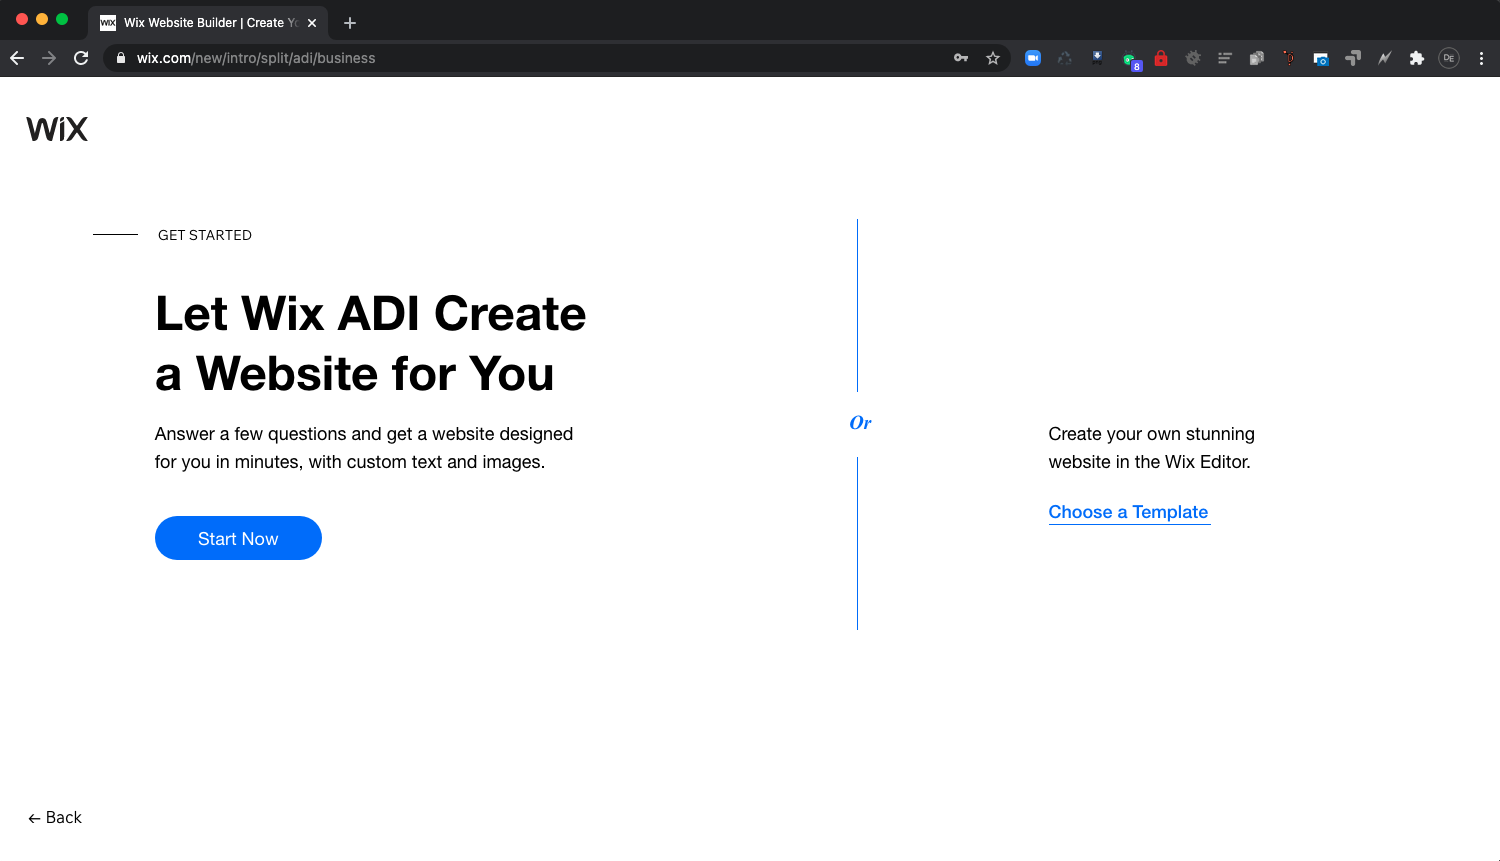This screenshot has height=861, width=1500.
Task: Click Start Now button
Action: coord(238,538)
